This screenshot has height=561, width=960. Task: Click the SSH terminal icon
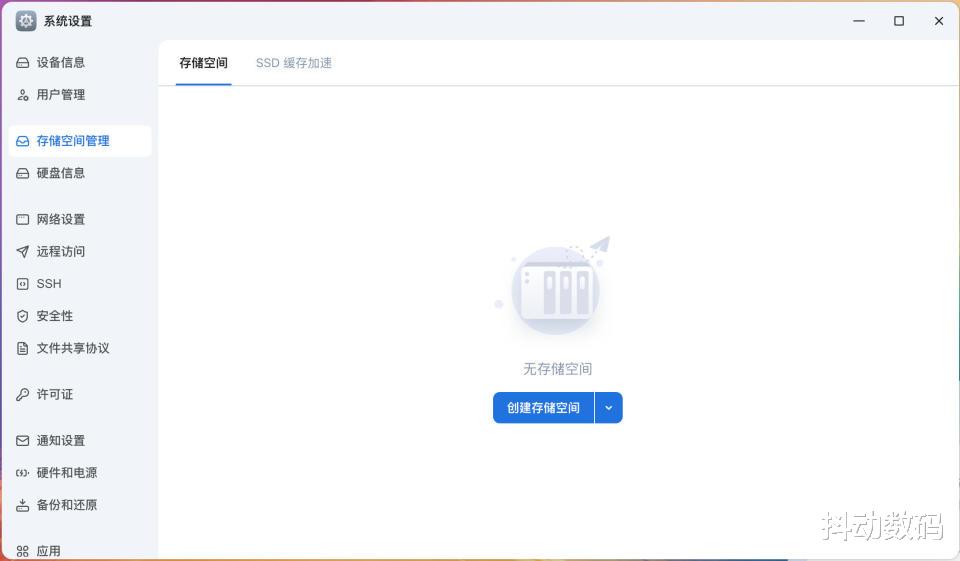(x=23, y=284)
